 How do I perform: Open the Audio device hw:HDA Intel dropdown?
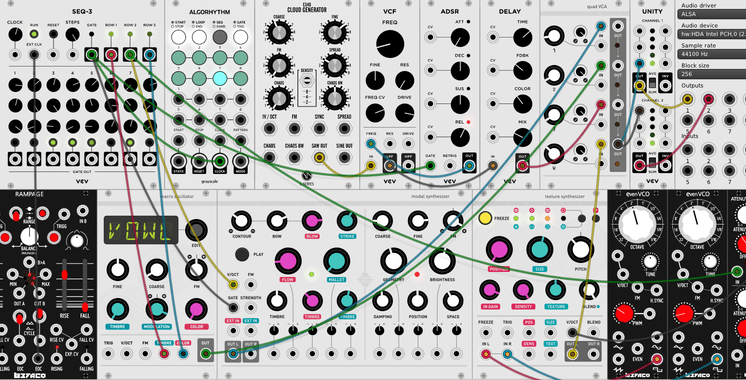click(x=712, y=34)
